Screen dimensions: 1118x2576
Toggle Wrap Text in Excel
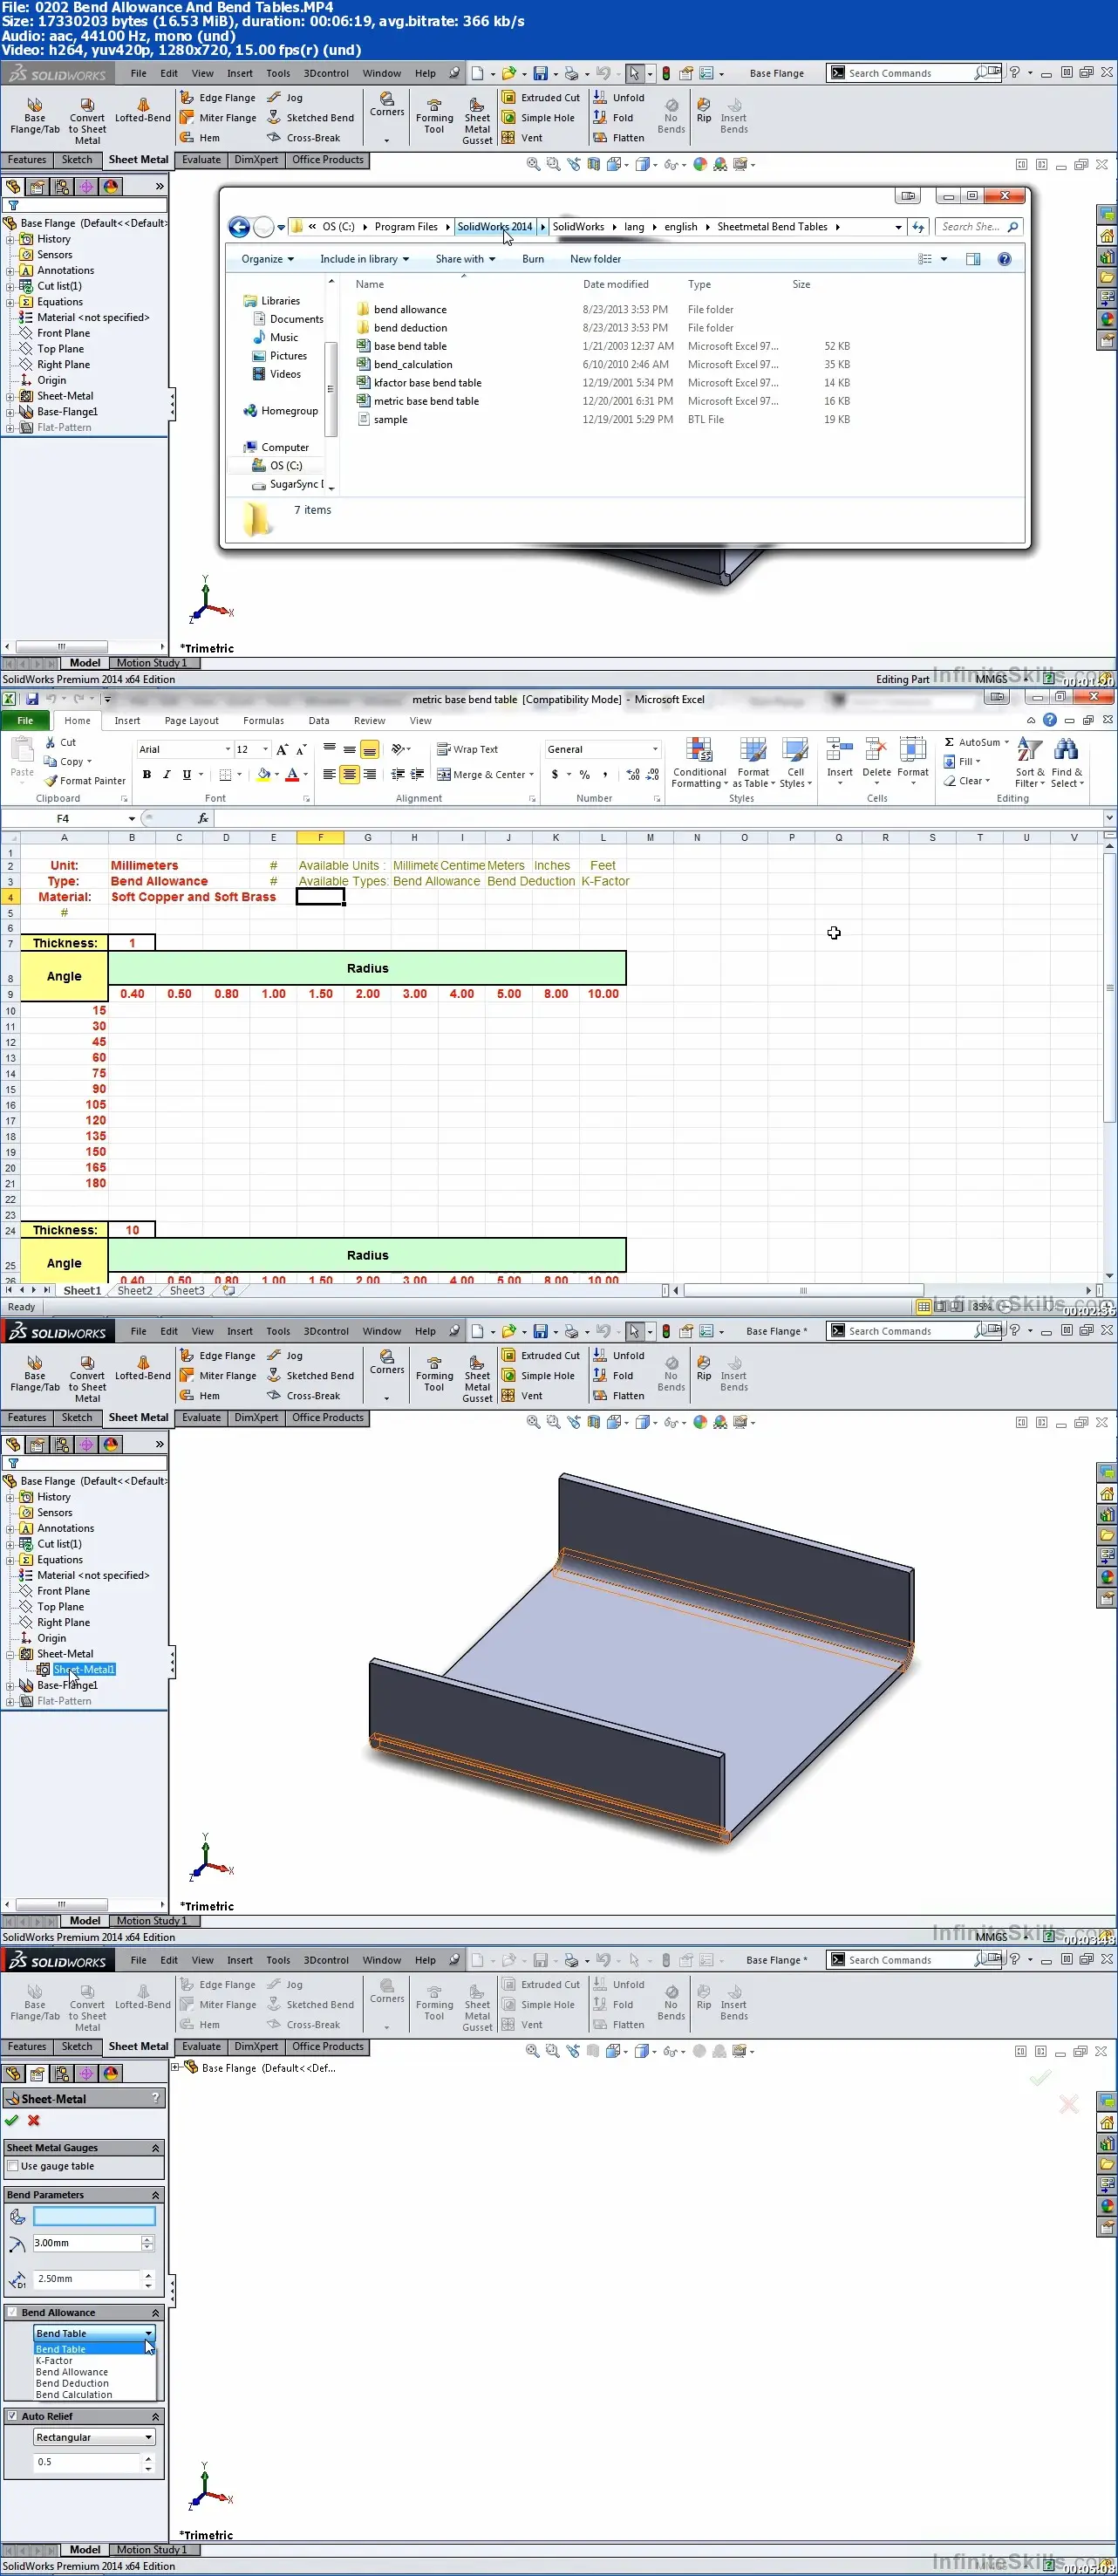point(467,749)
